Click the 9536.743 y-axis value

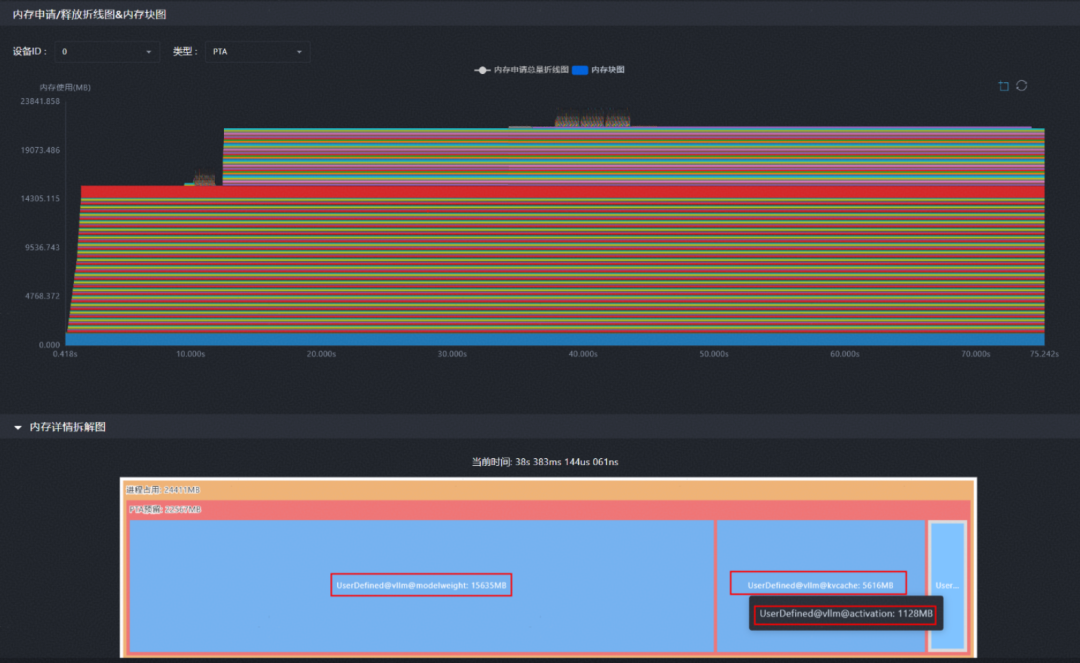[42, 247]
